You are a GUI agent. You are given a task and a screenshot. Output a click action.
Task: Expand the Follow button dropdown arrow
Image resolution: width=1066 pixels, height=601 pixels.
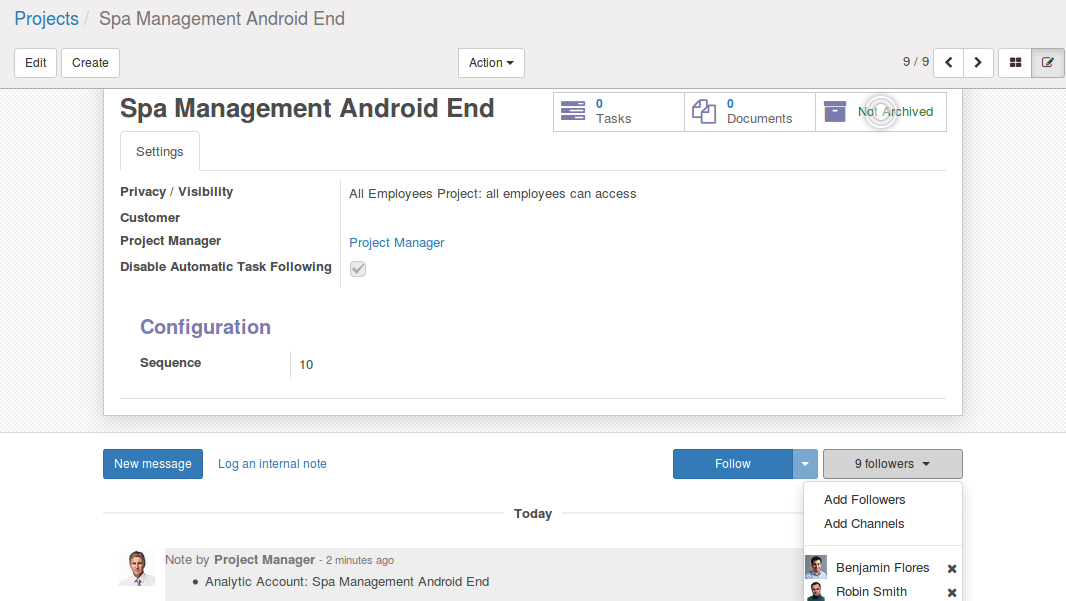coord(805,464)
